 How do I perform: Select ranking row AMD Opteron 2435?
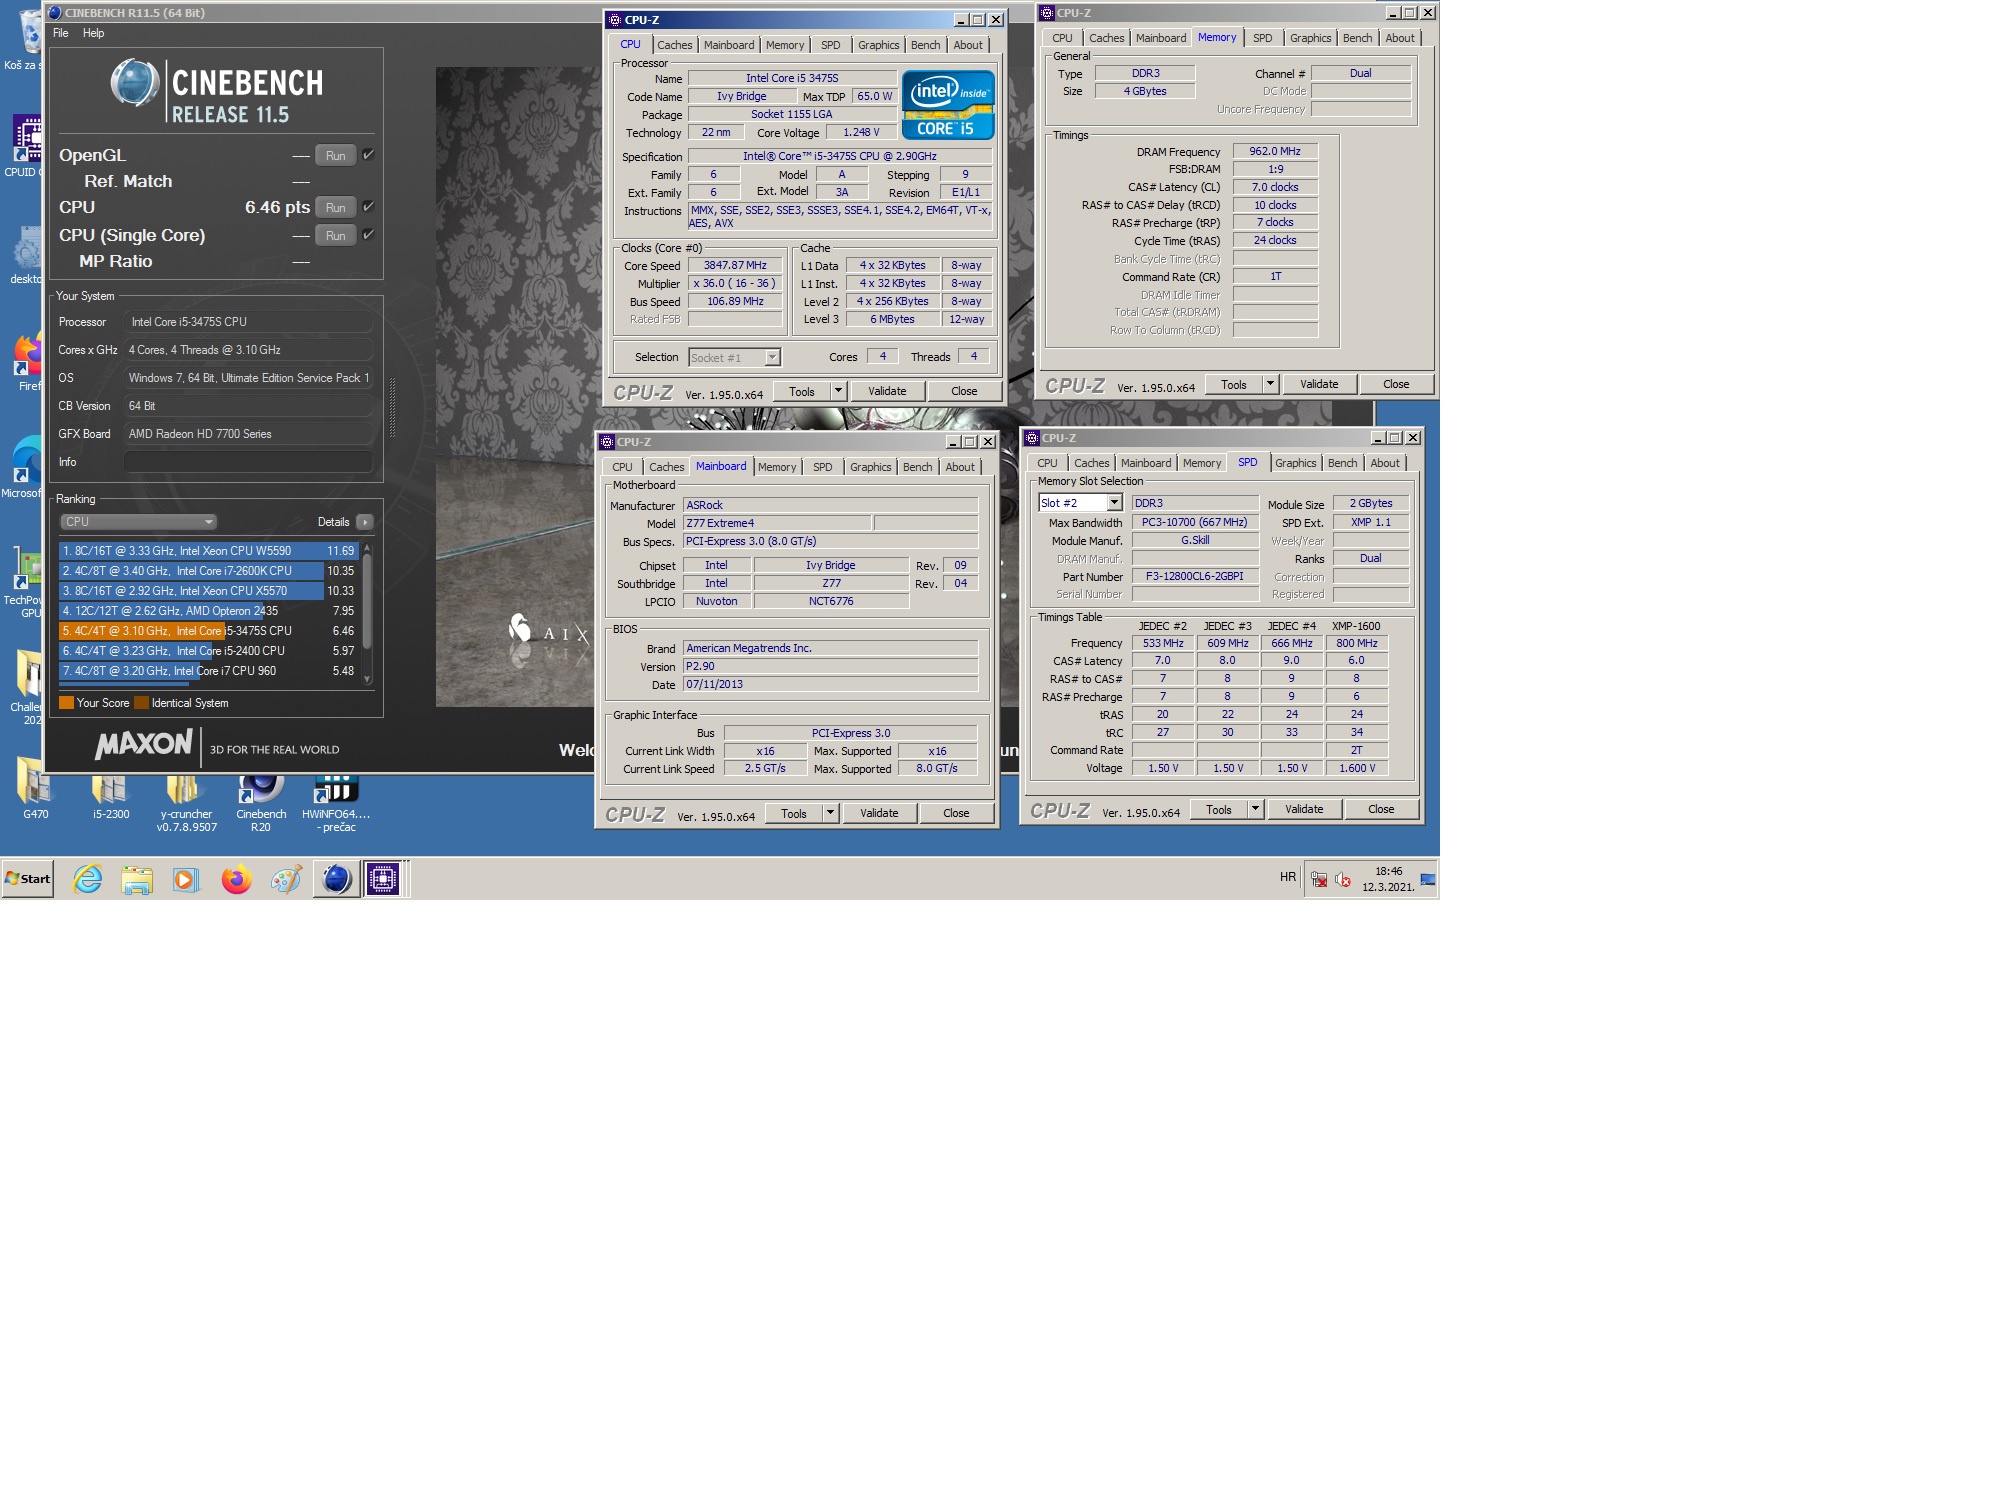tap(209, 611)
